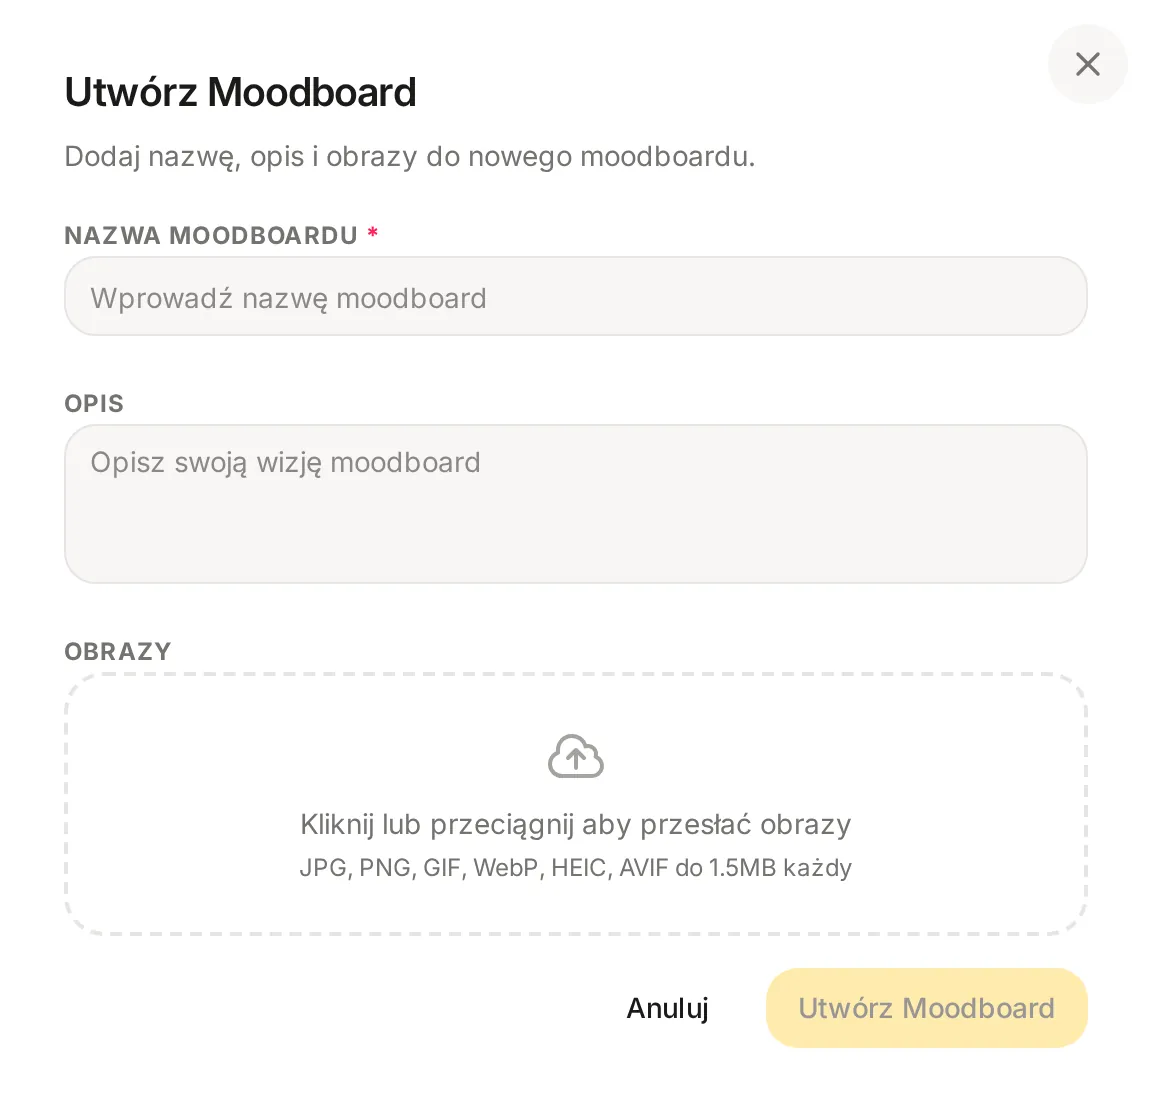This screenshot has width=1152, height=1112.
Task: Cancel with the Anuluj button
Action: [667, 1008]
